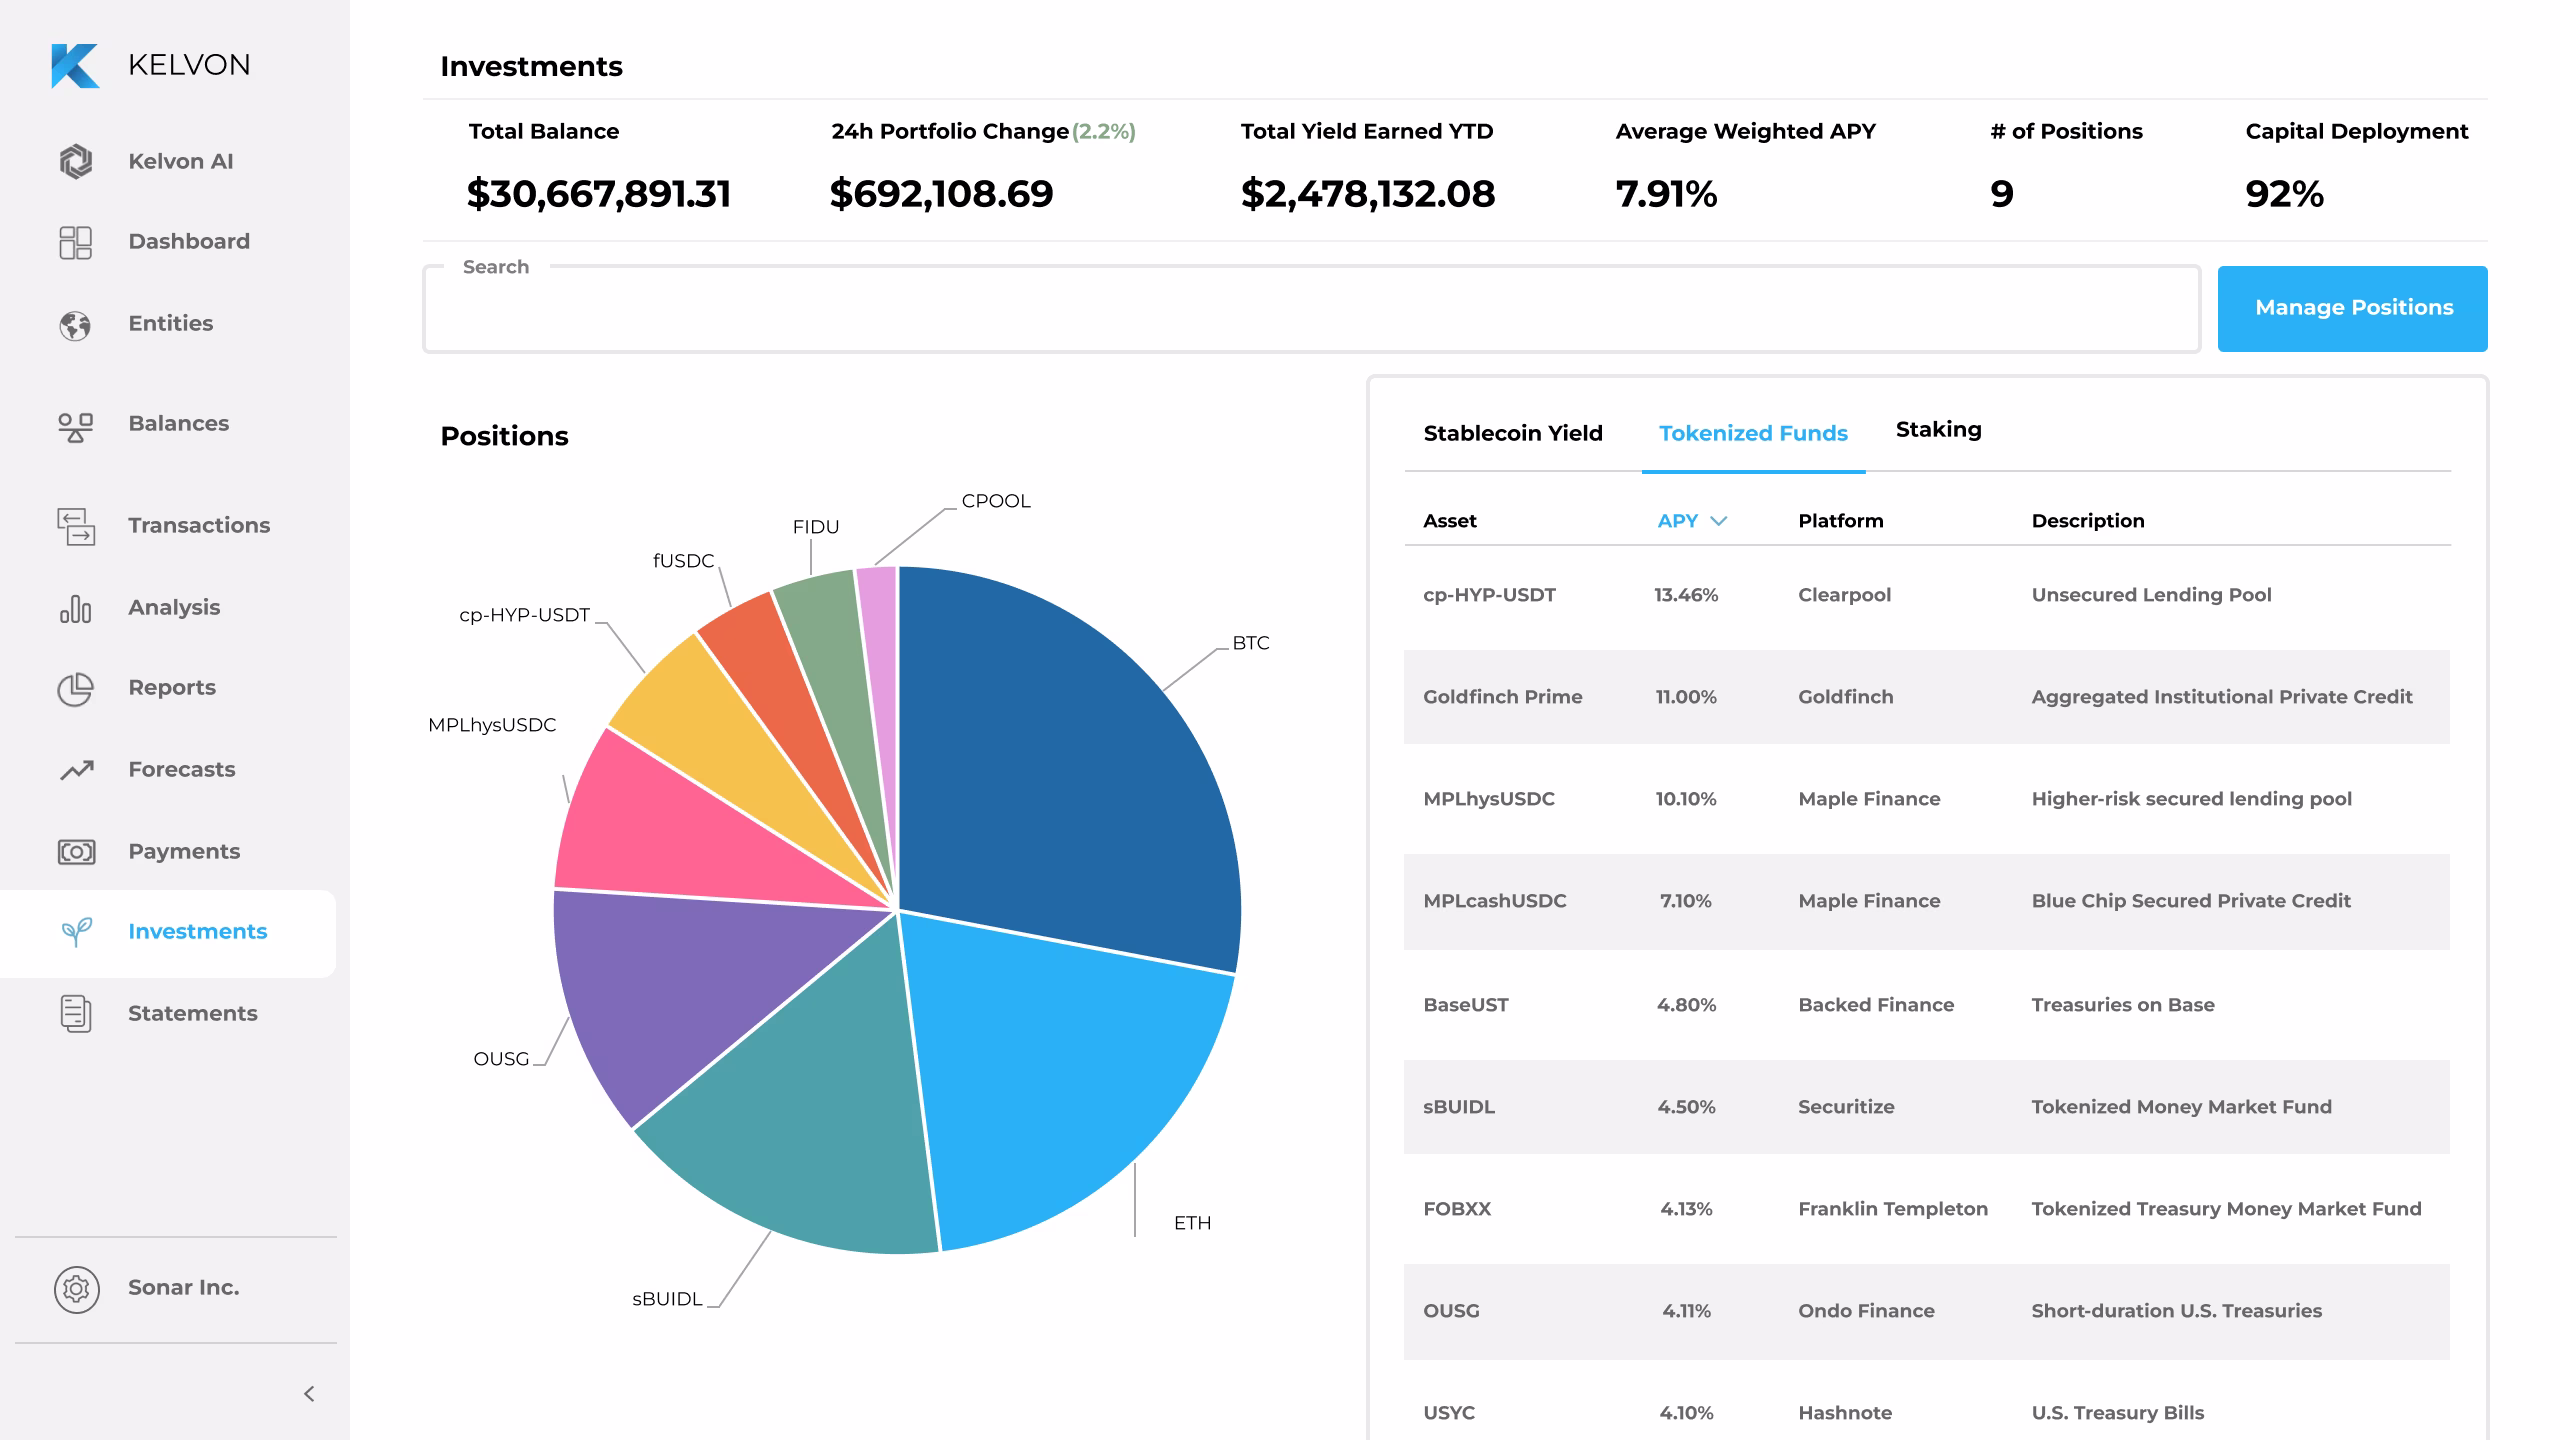Collapse the sidebar with the left chevron
This screenshot has height=1440, width=2560.
(x=309, y=1394)
